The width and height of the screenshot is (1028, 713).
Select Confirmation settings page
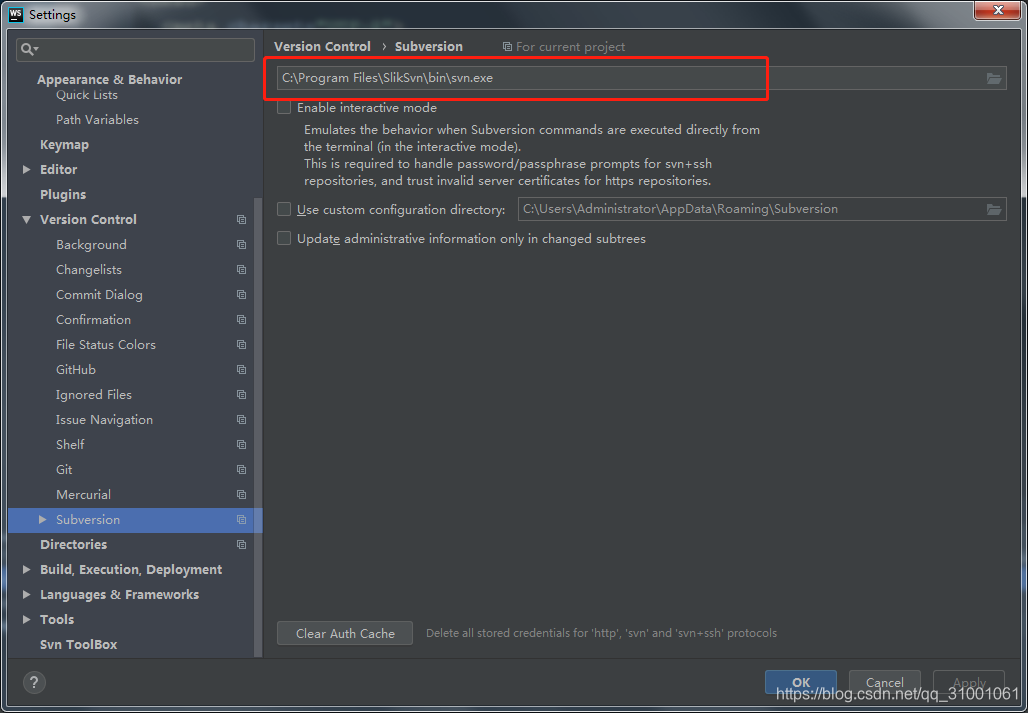point(93,320)
